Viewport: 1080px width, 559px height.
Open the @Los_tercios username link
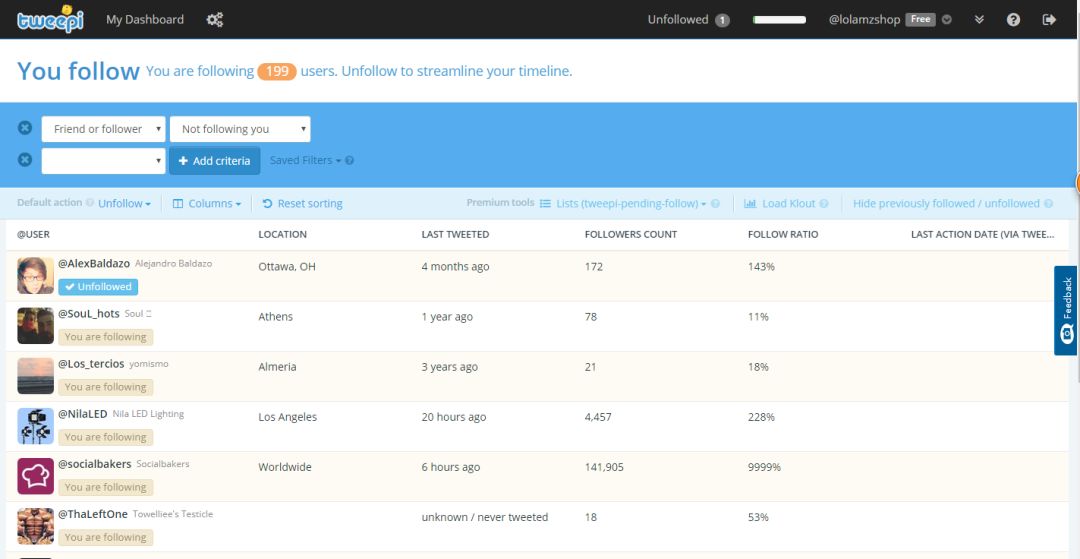91,364
